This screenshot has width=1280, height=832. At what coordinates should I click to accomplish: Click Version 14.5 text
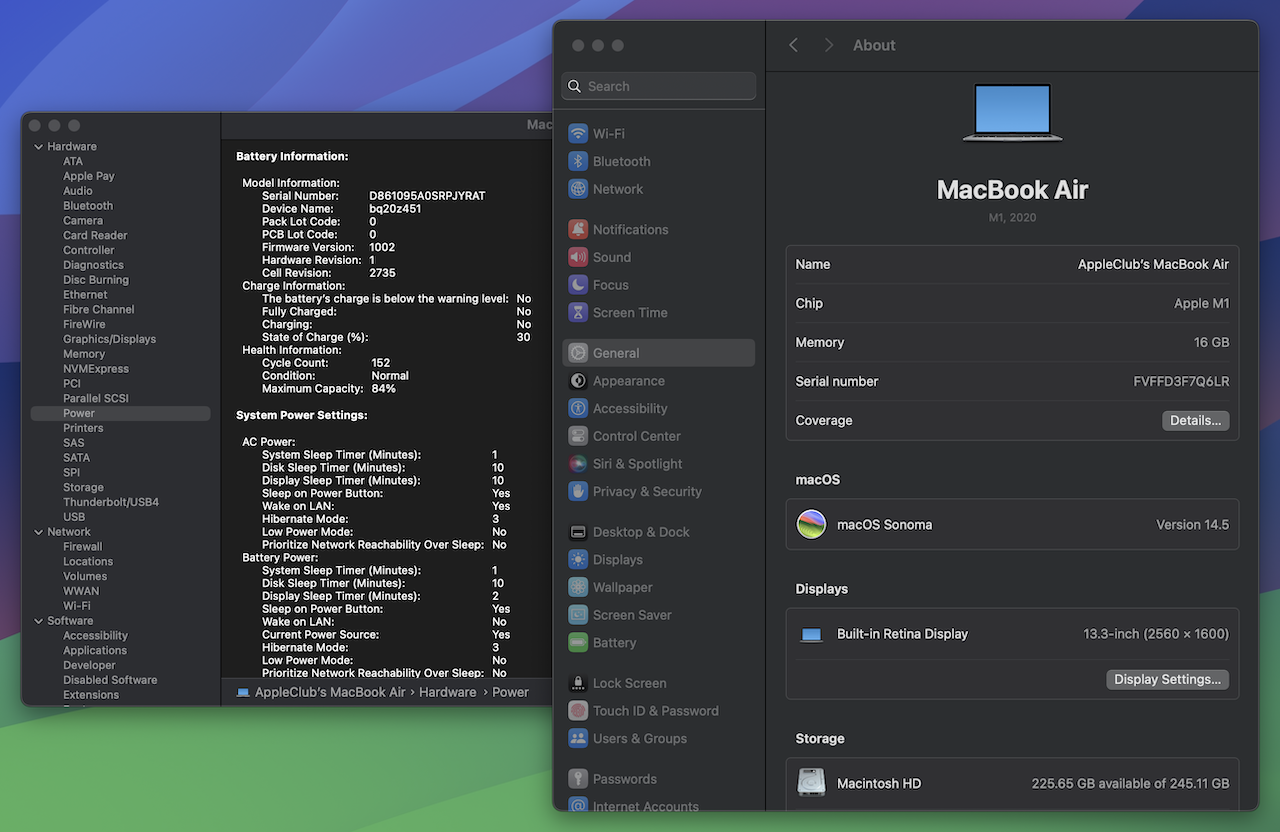[x=1192, y=525]
